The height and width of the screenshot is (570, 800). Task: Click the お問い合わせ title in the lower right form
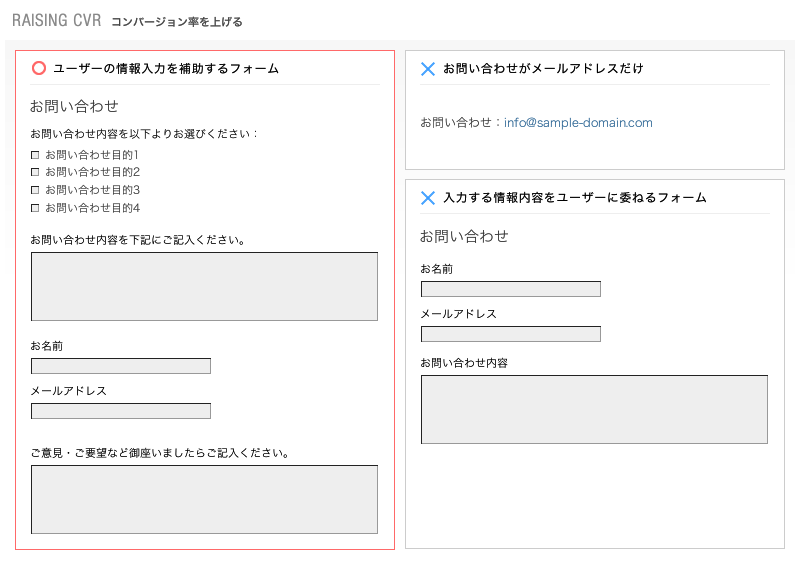coord(464,236)
